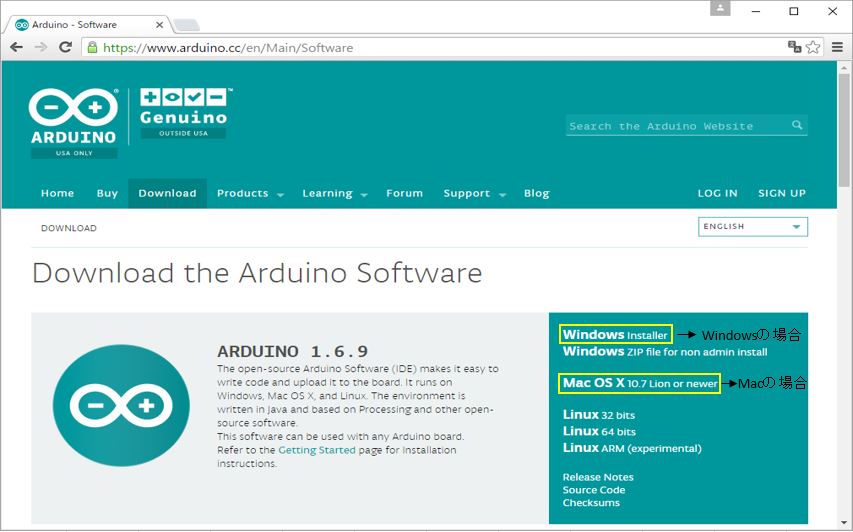The width and height of the screenshot is (853, 532).
Task: Click the Download the Arduino Software heading
Action: pyautogui.click(x=257, y=273)
